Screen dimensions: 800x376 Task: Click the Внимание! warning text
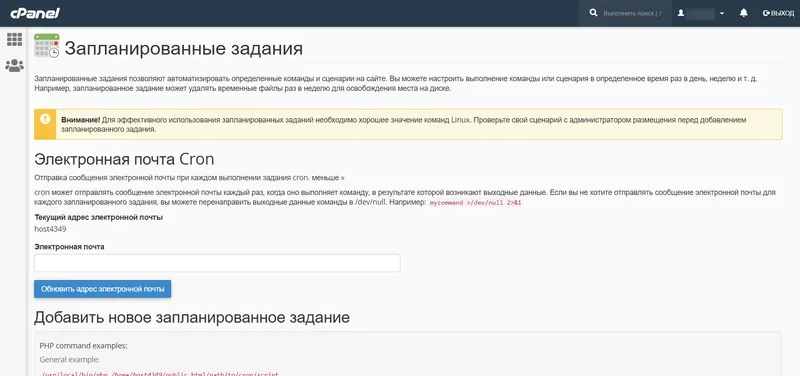pyautogui.click(x=81, y=120)
